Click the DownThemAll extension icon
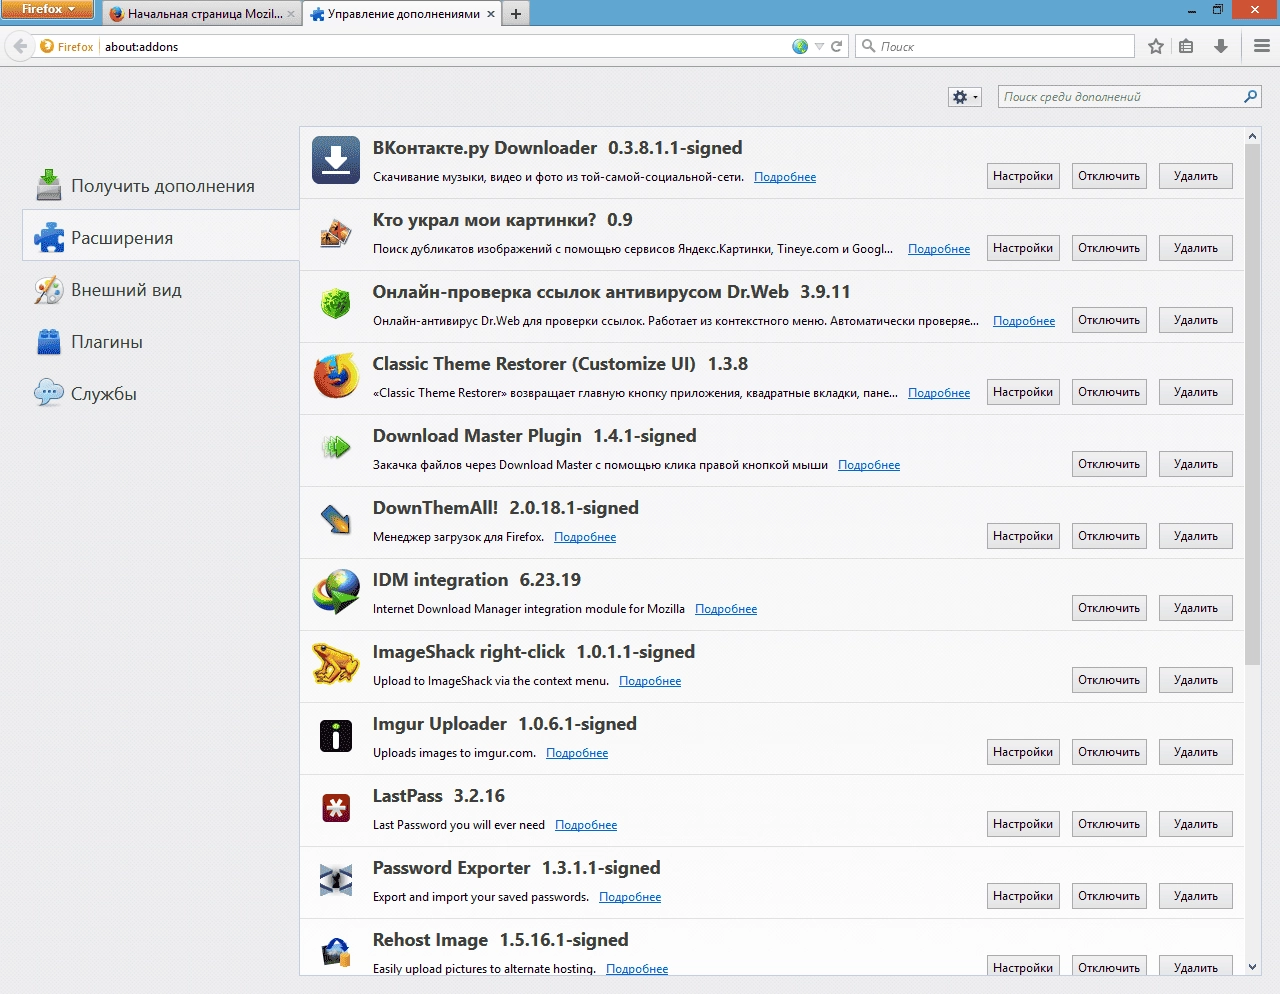 336,520
